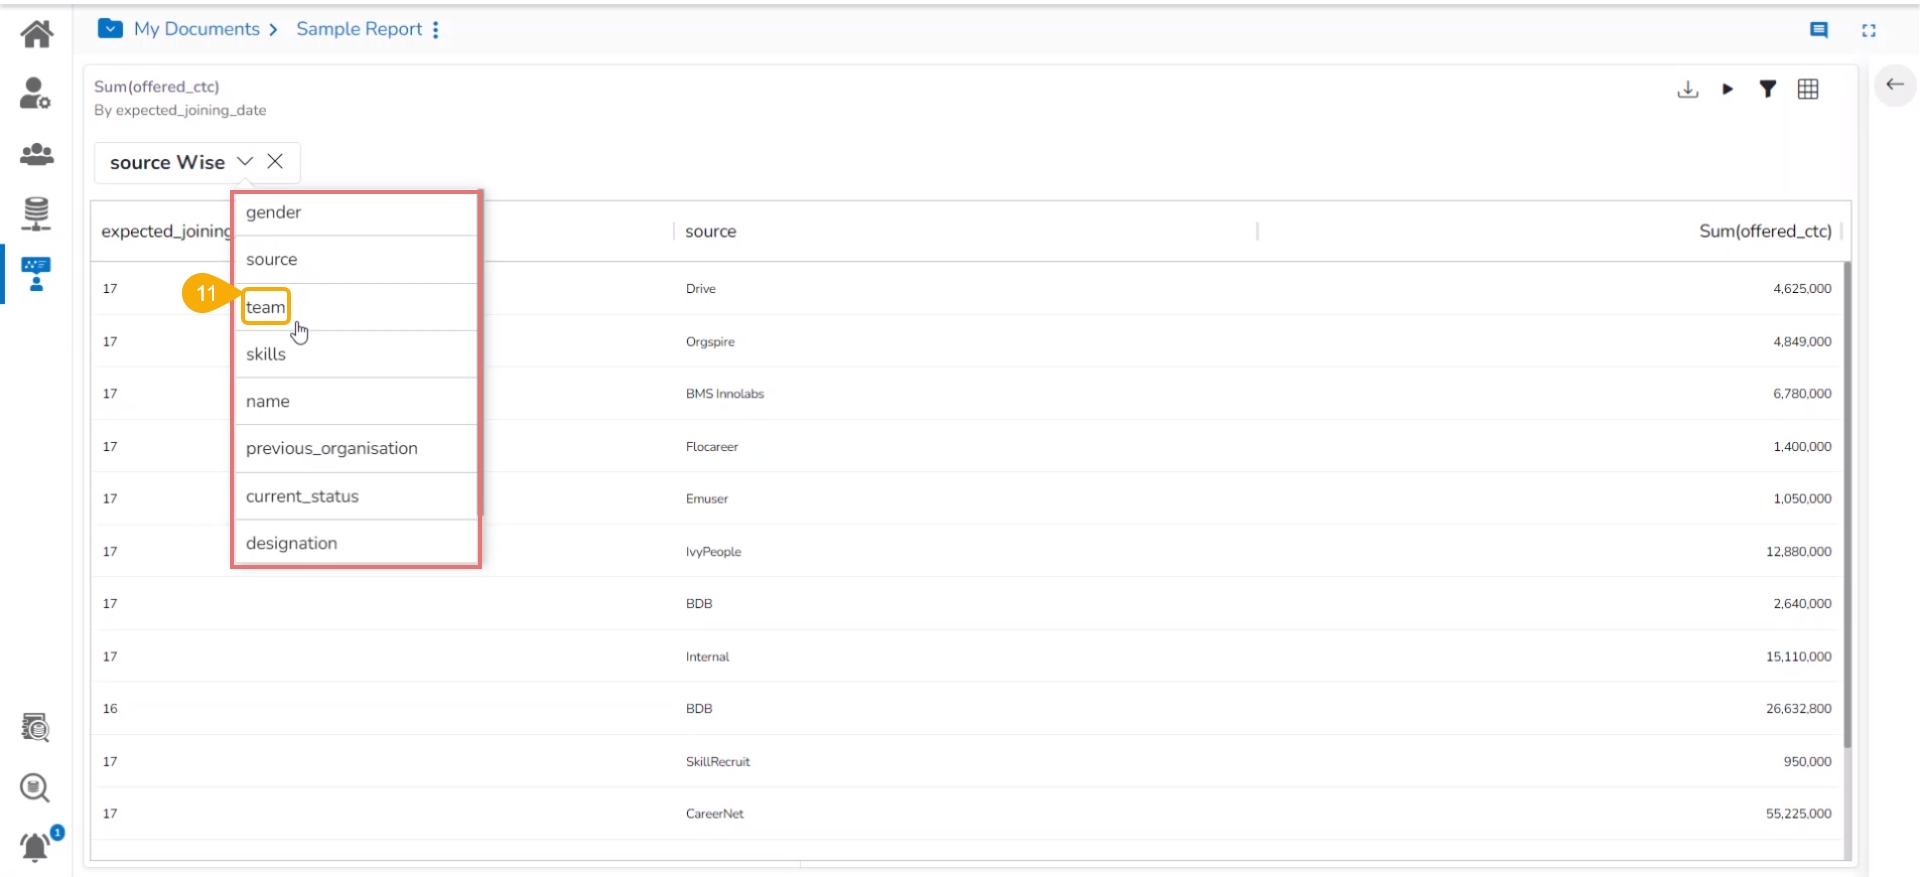
Task: Click the Flocareer source cell
Action: point(712,447)
